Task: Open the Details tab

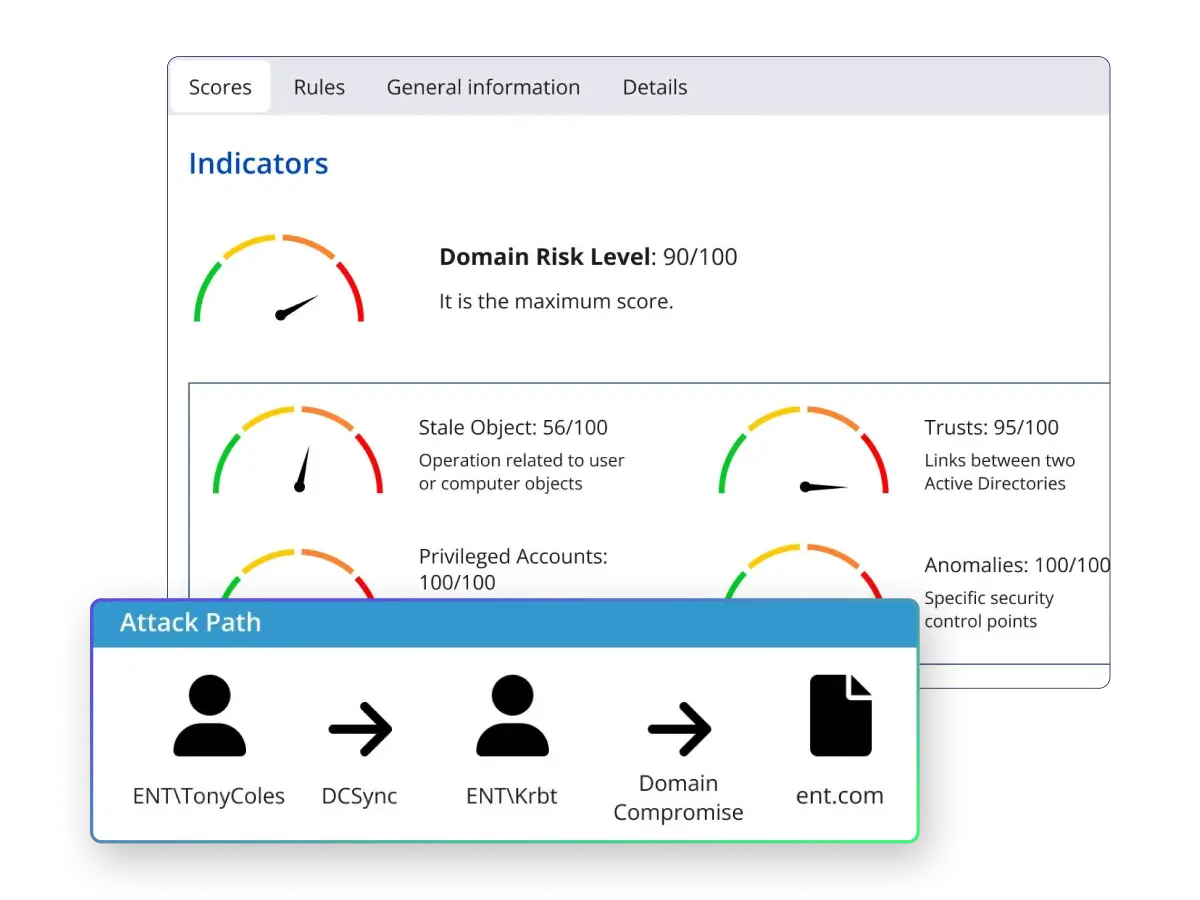Action: click(655, 87)
